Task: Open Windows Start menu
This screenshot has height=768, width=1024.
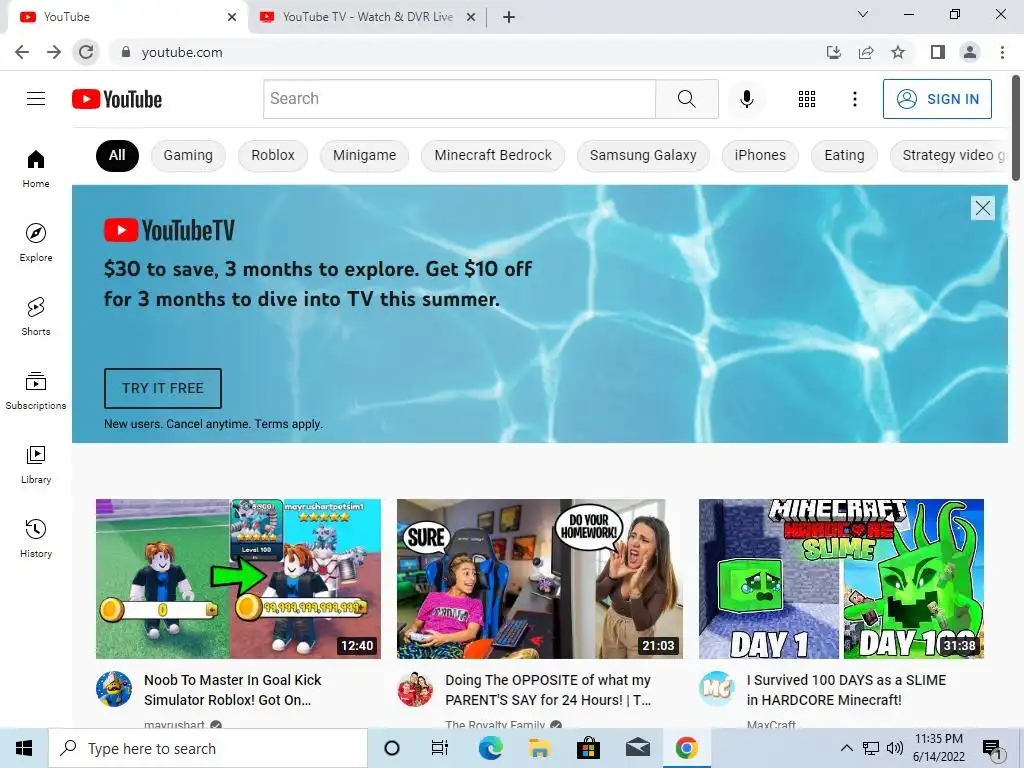Action: tap(24, 748)
